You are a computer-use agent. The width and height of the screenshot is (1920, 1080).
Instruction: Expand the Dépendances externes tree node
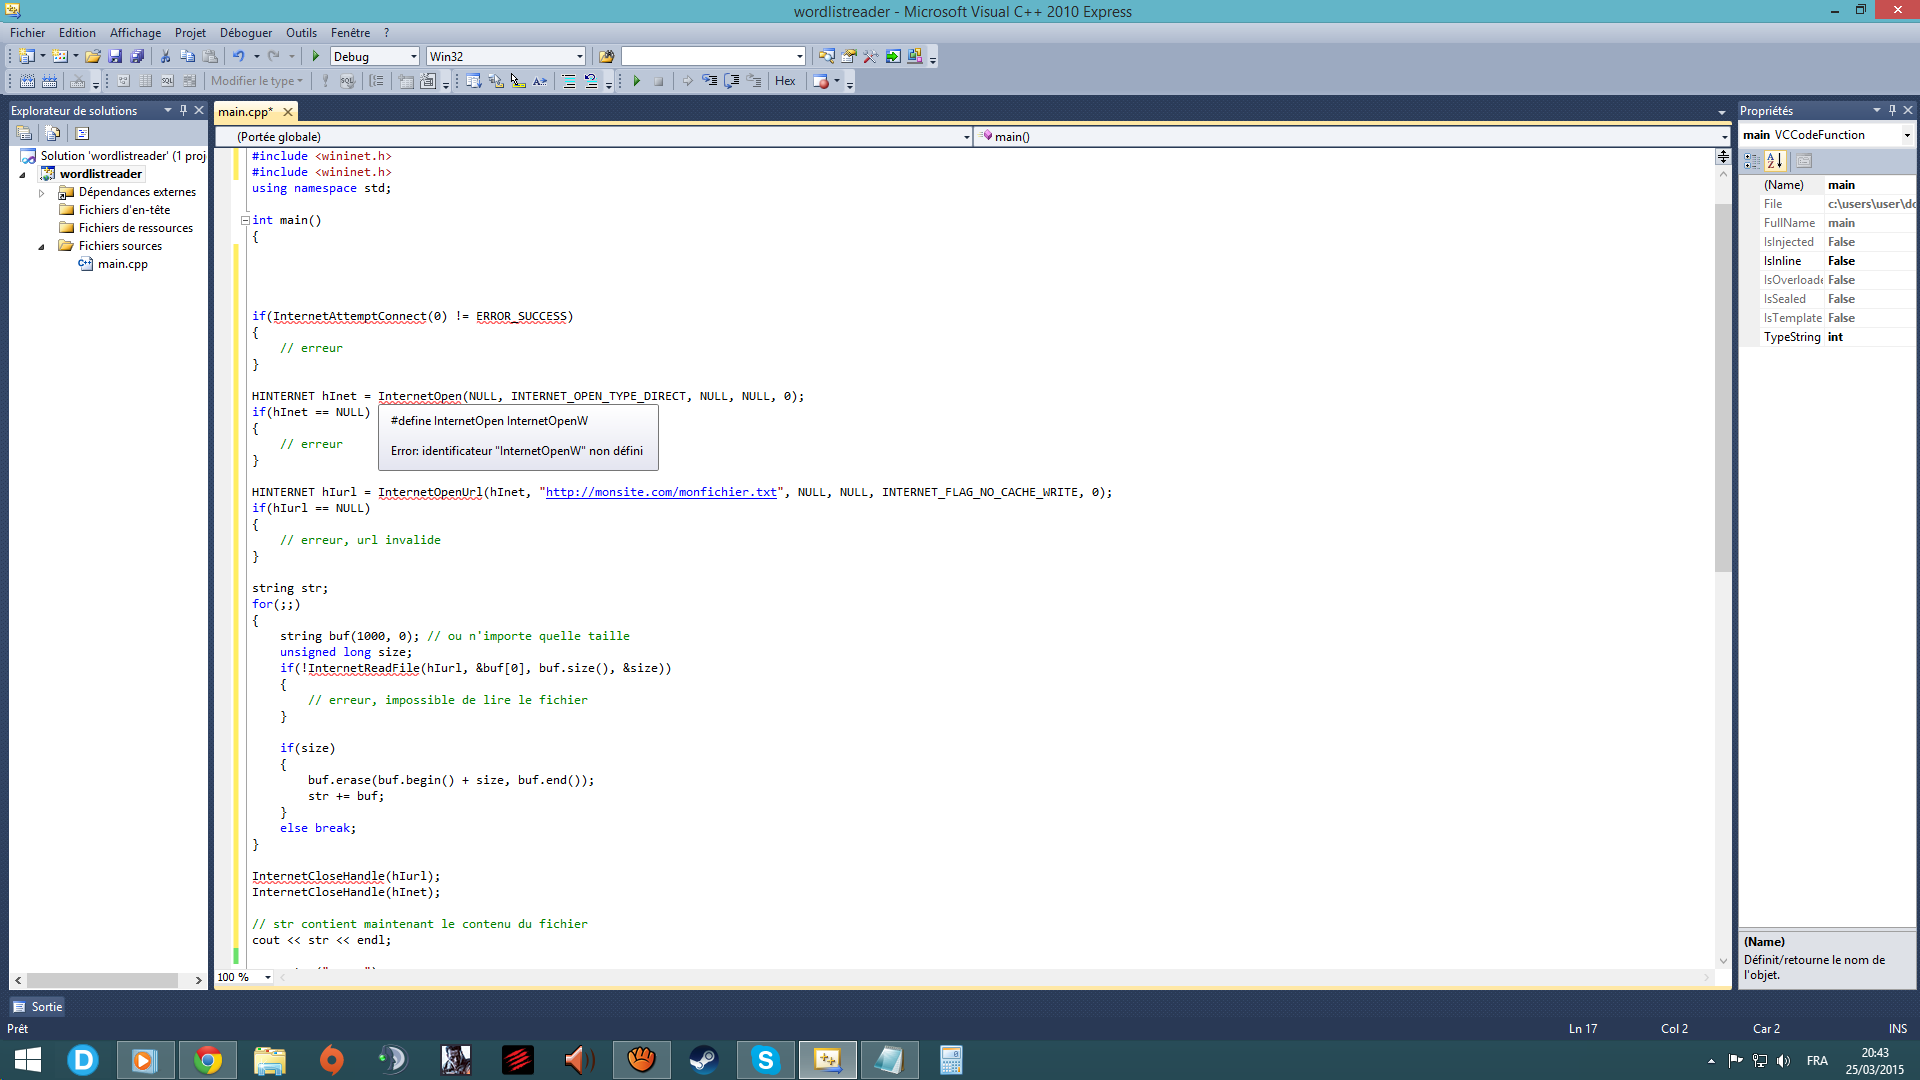[x=42, y=192]
